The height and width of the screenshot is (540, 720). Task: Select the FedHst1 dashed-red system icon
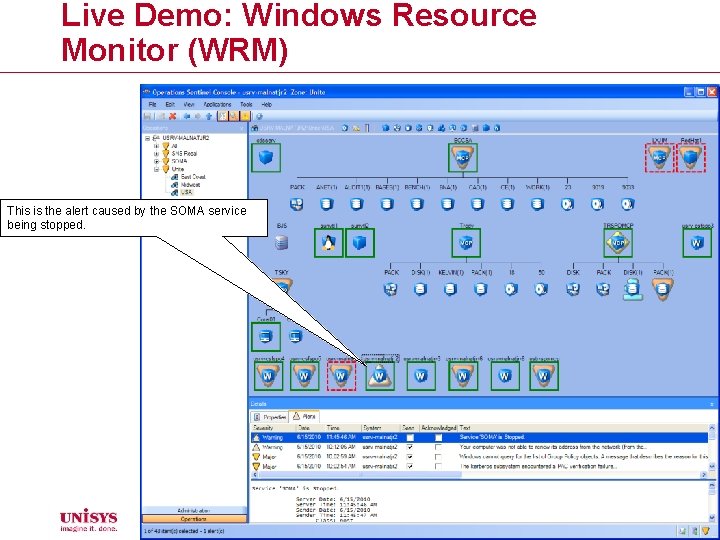pyautogui.click(x=691, y=158)
